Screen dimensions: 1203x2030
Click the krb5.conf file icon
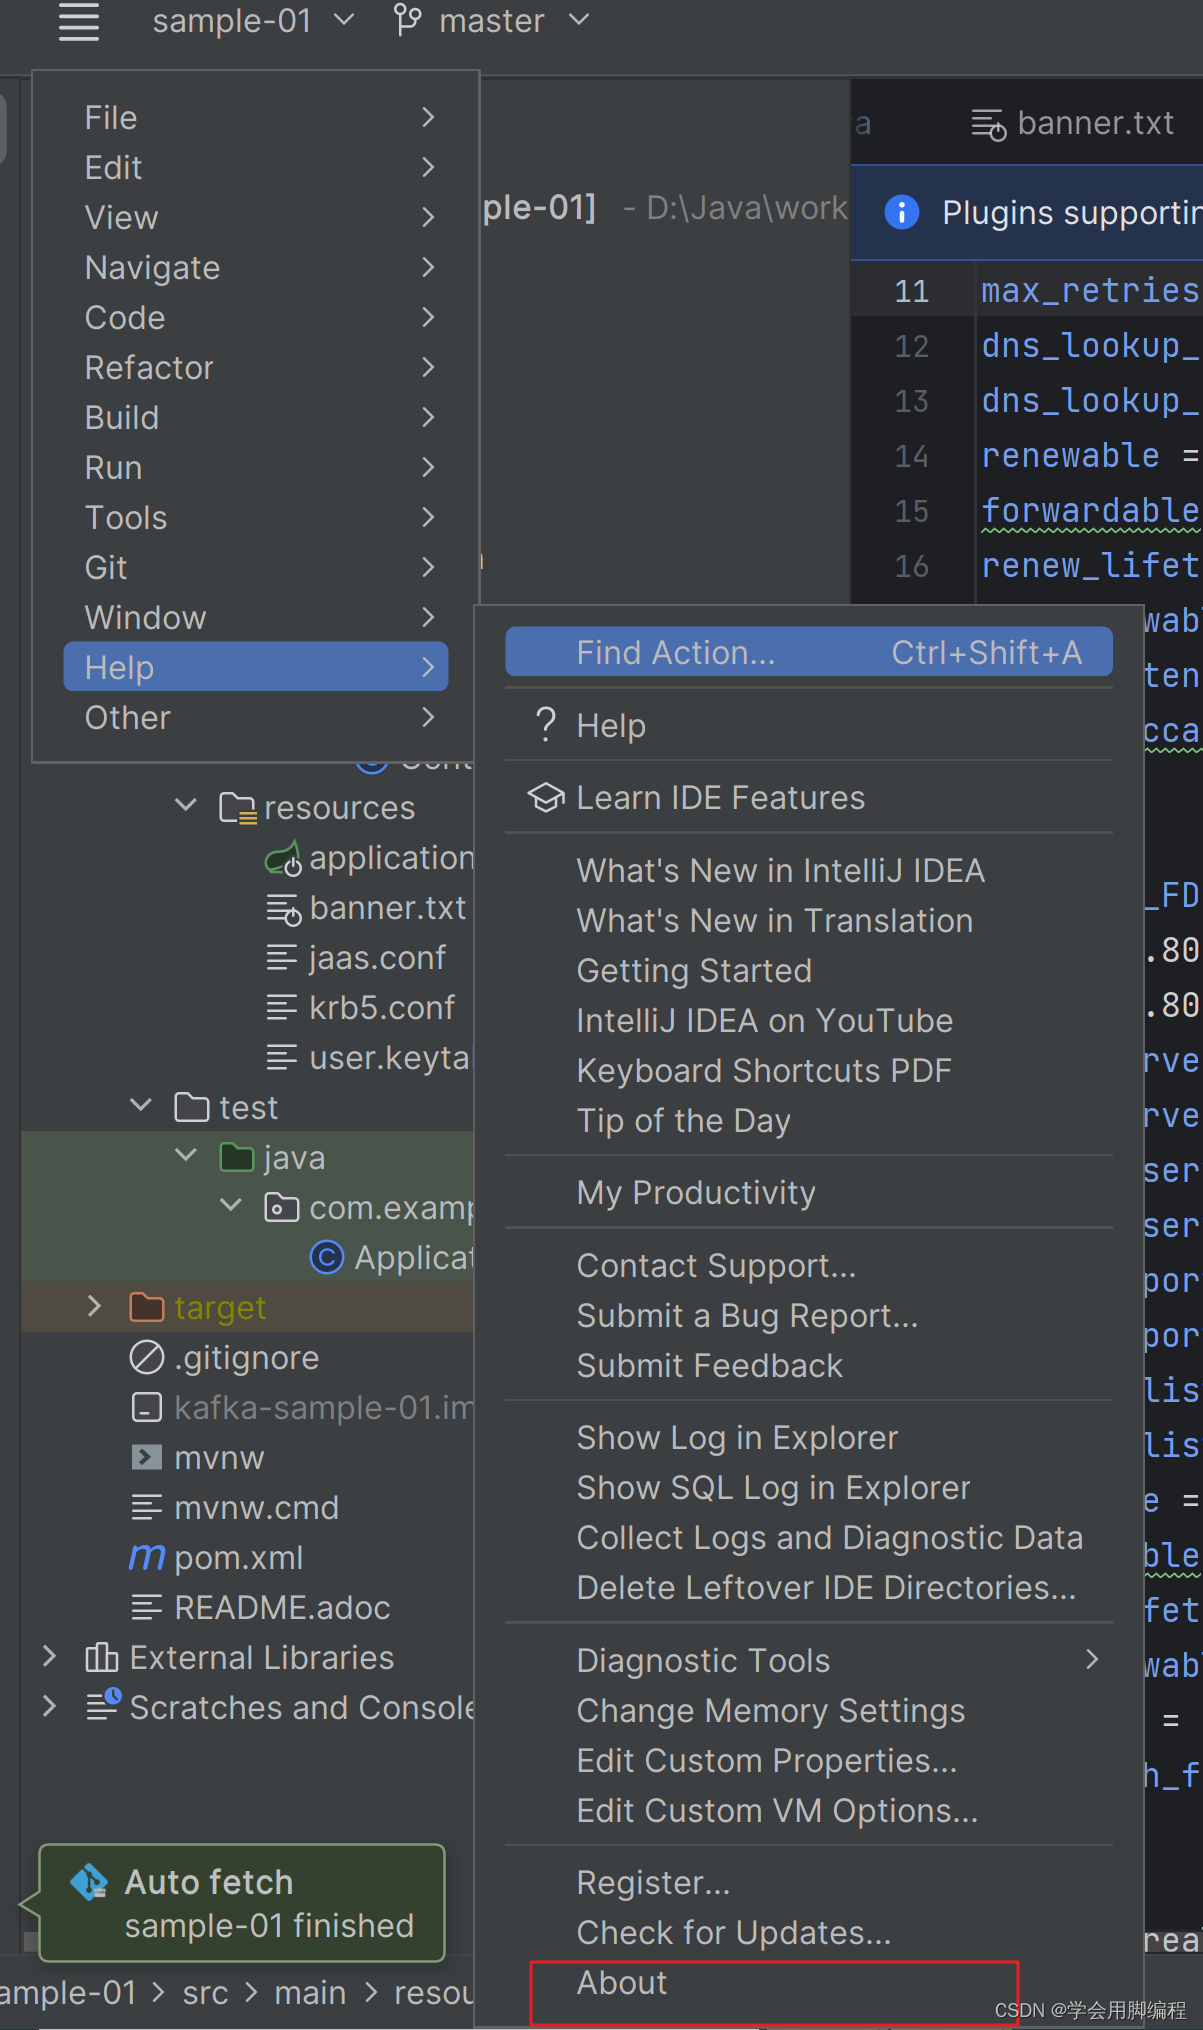pyautogui.click(x=282, y=1008)
